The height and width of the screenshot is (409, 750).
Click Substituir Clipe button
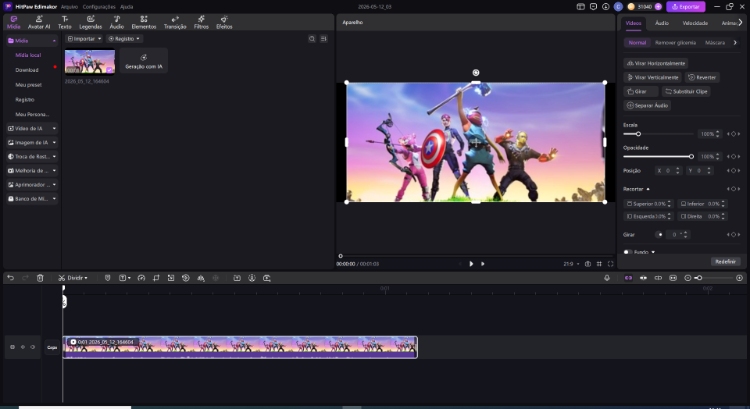click(x=686, y=91)
